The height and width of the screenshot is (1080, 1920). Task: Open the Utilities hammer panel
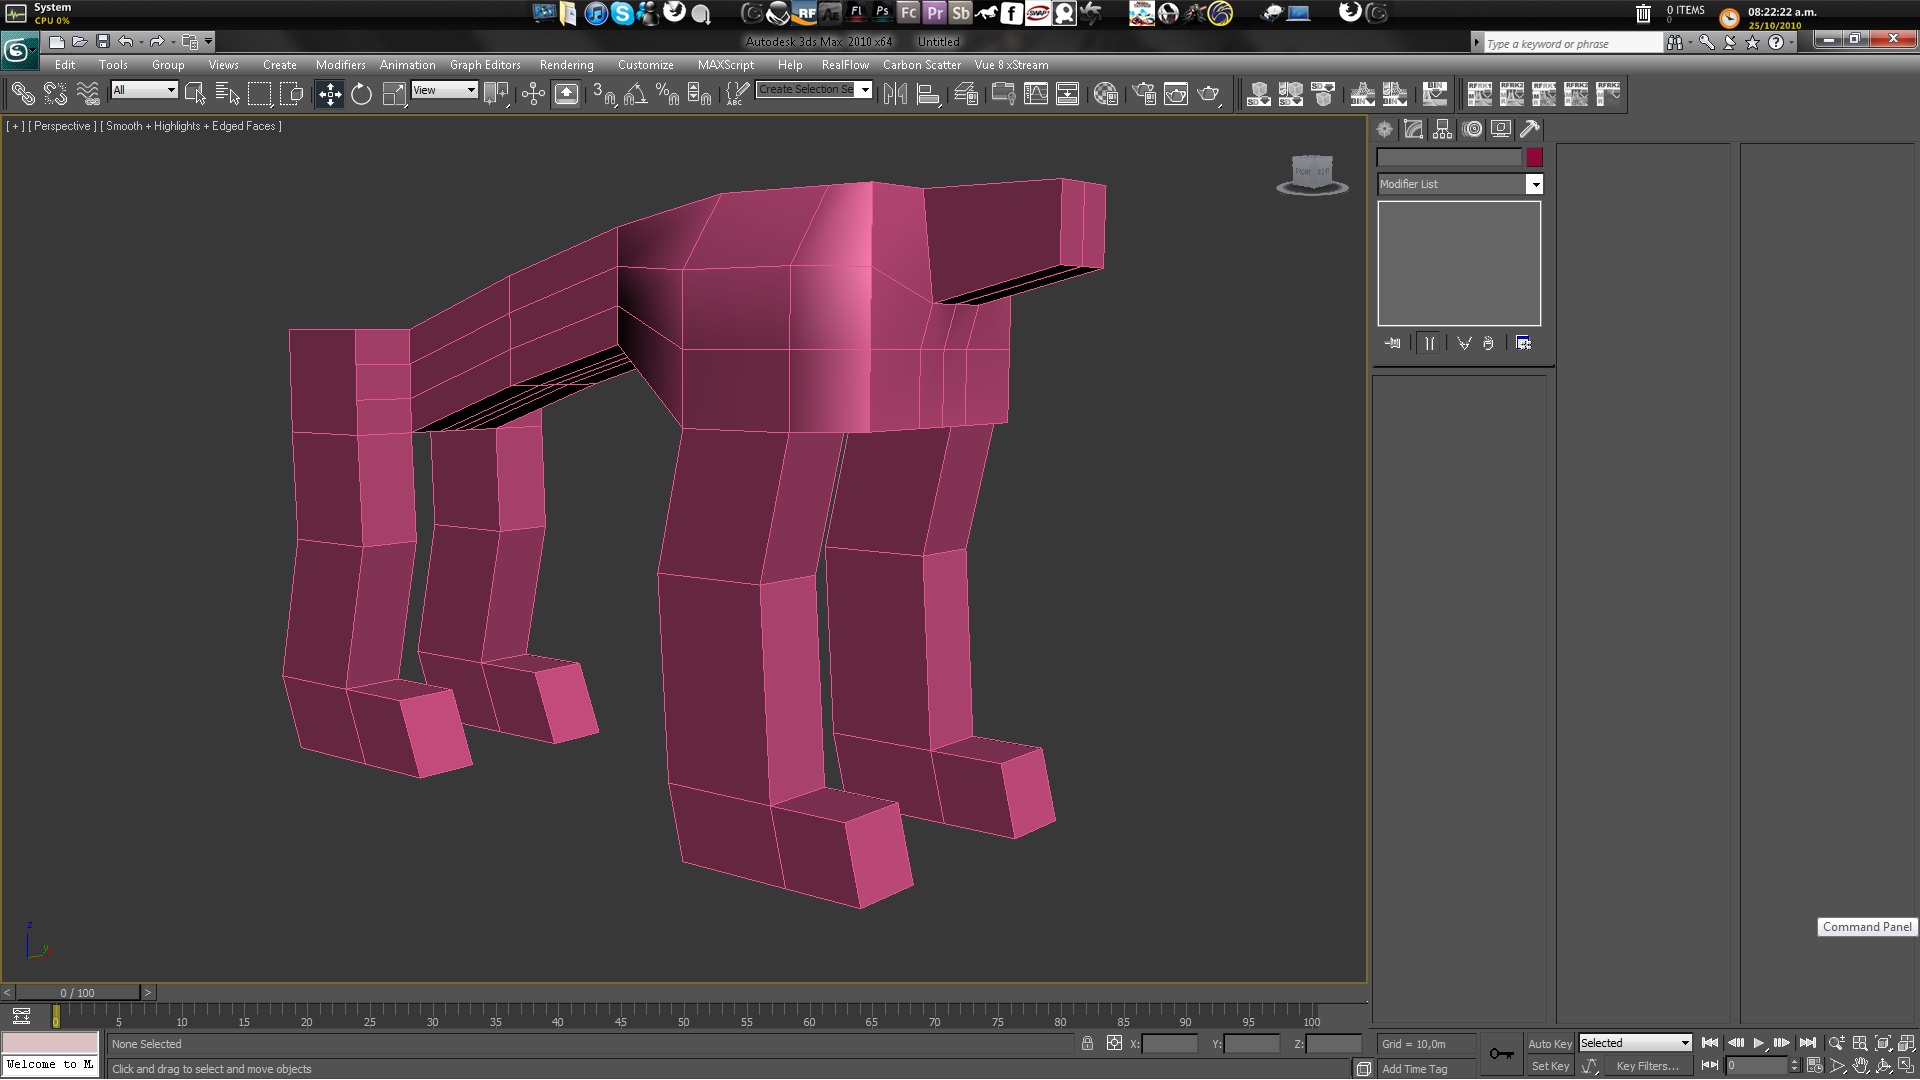(x=1529, y=129)
